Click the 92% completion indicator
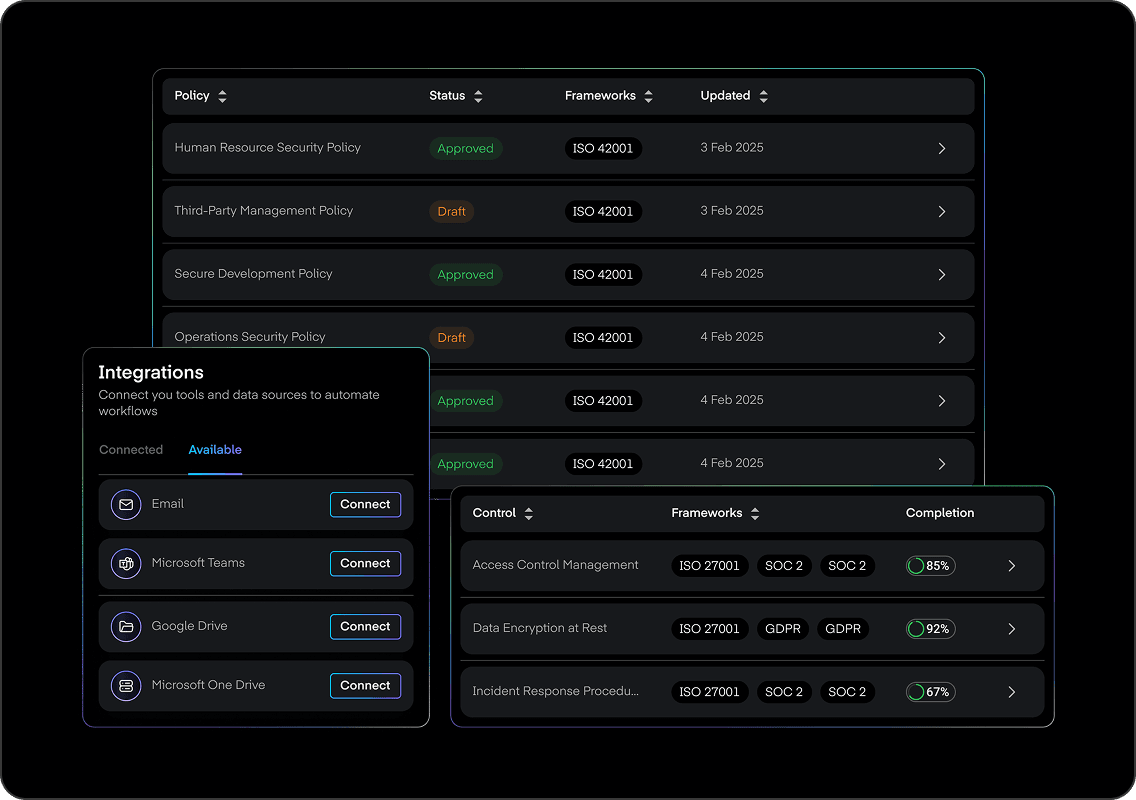 pos(930,629)
